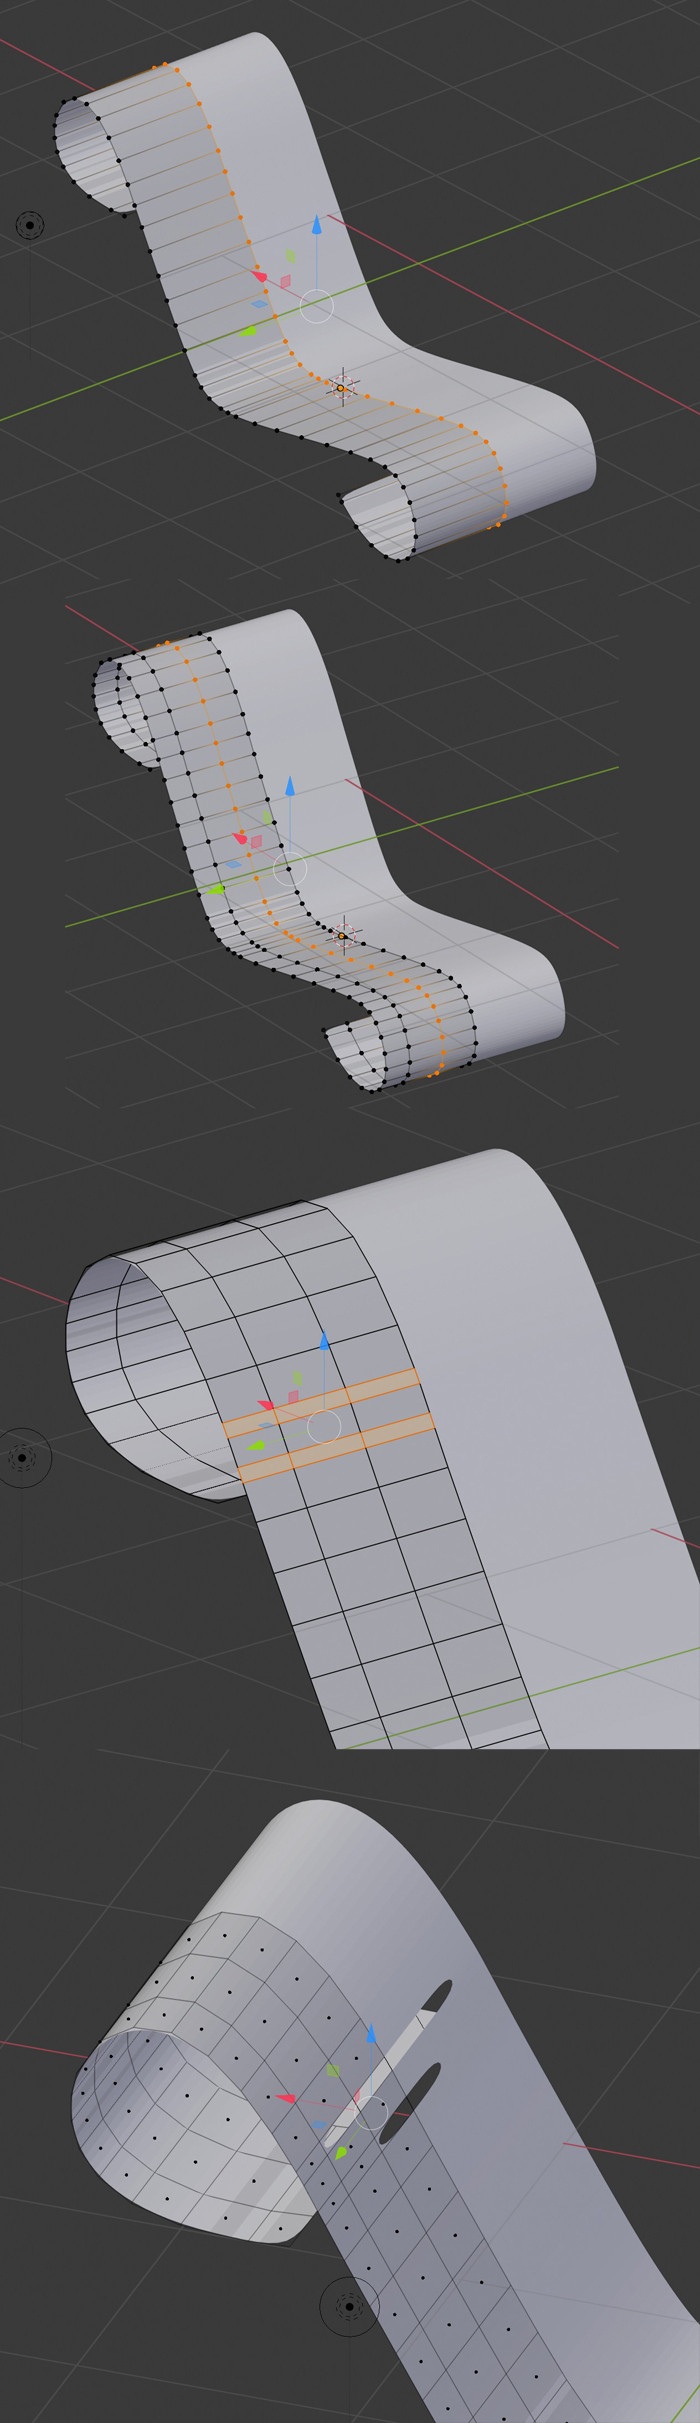Click the green Y-axis arrow in the third viewport

(256, 1445)
